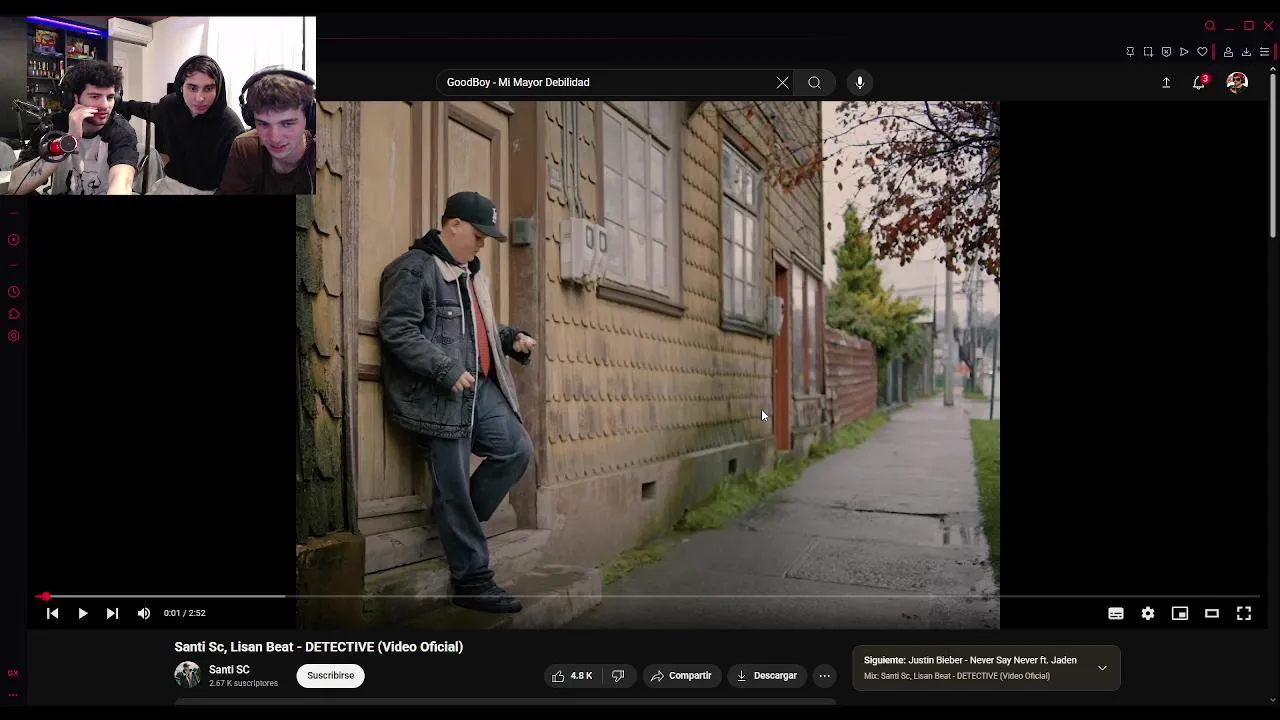Open sidebar extensions cube icon

click(13, 314)
